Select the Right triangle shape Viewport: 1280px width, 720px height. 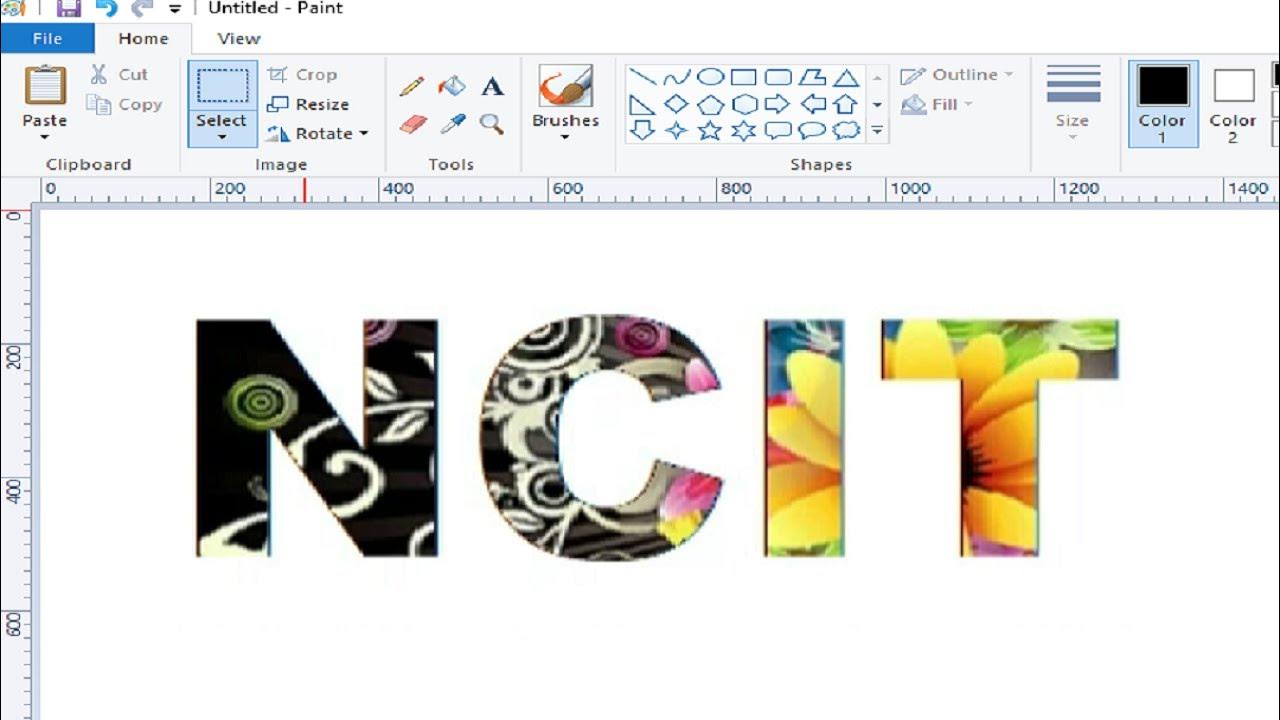pos(642,104)
